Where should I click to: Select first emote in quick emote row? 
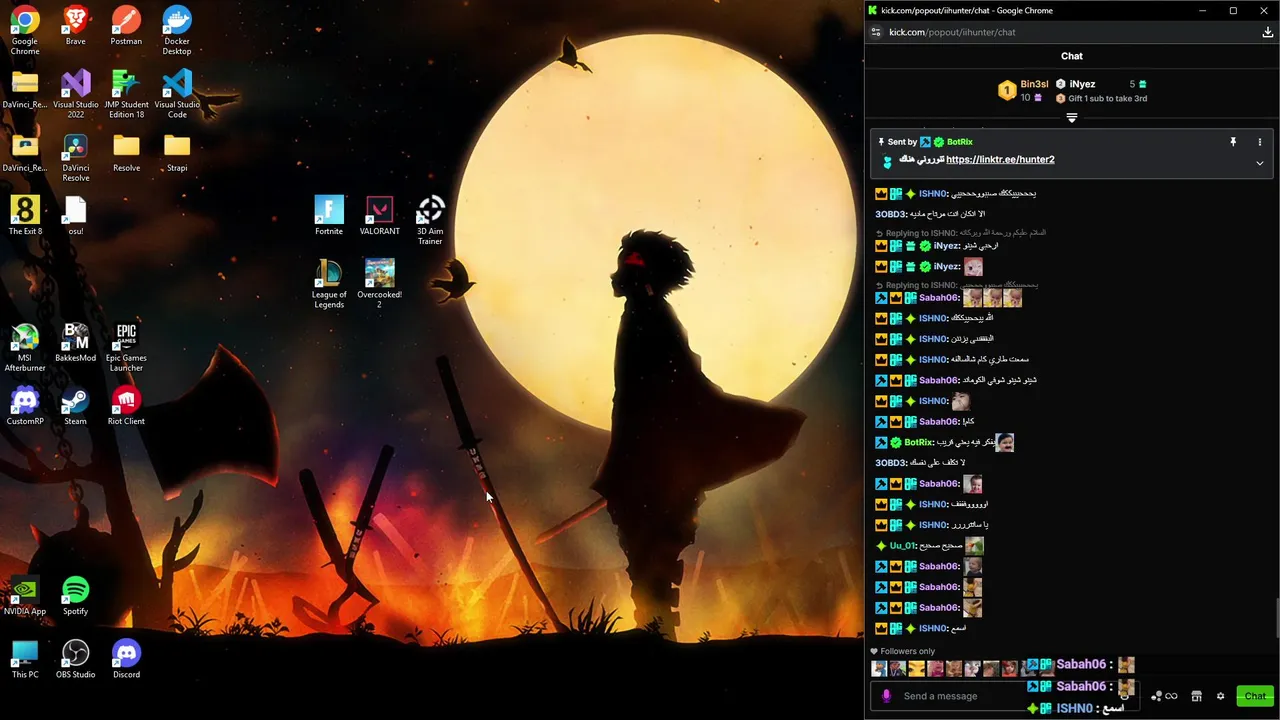click(879, 669)
